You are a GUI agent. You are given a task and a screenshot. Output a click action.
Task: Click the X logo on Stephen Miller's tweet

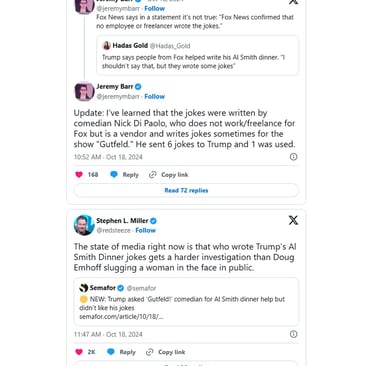coord(293,220)
